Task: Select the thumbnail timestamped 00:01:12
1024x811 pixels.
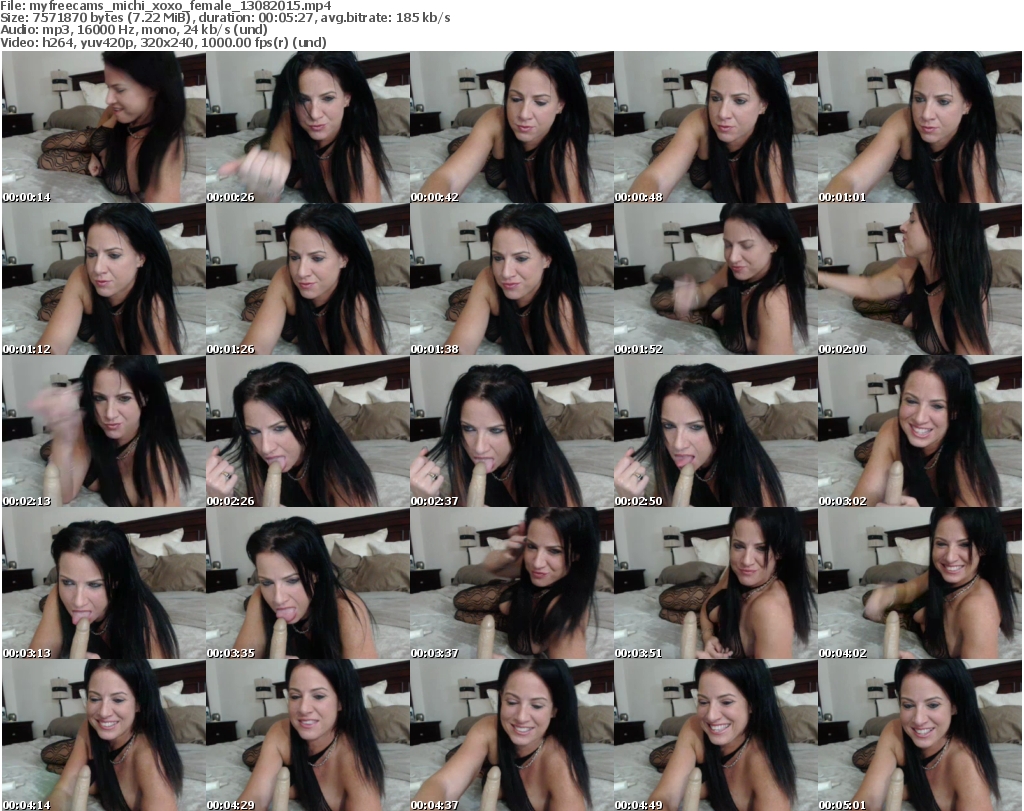Action: [103, 279]
